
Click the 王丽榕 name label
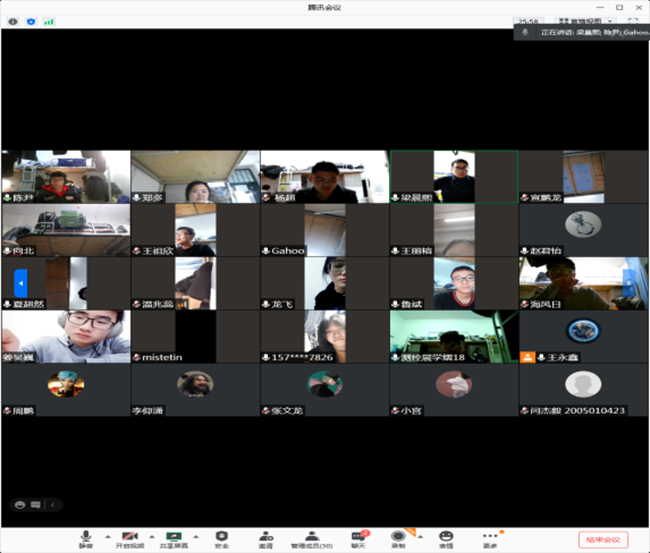point(416,251)
